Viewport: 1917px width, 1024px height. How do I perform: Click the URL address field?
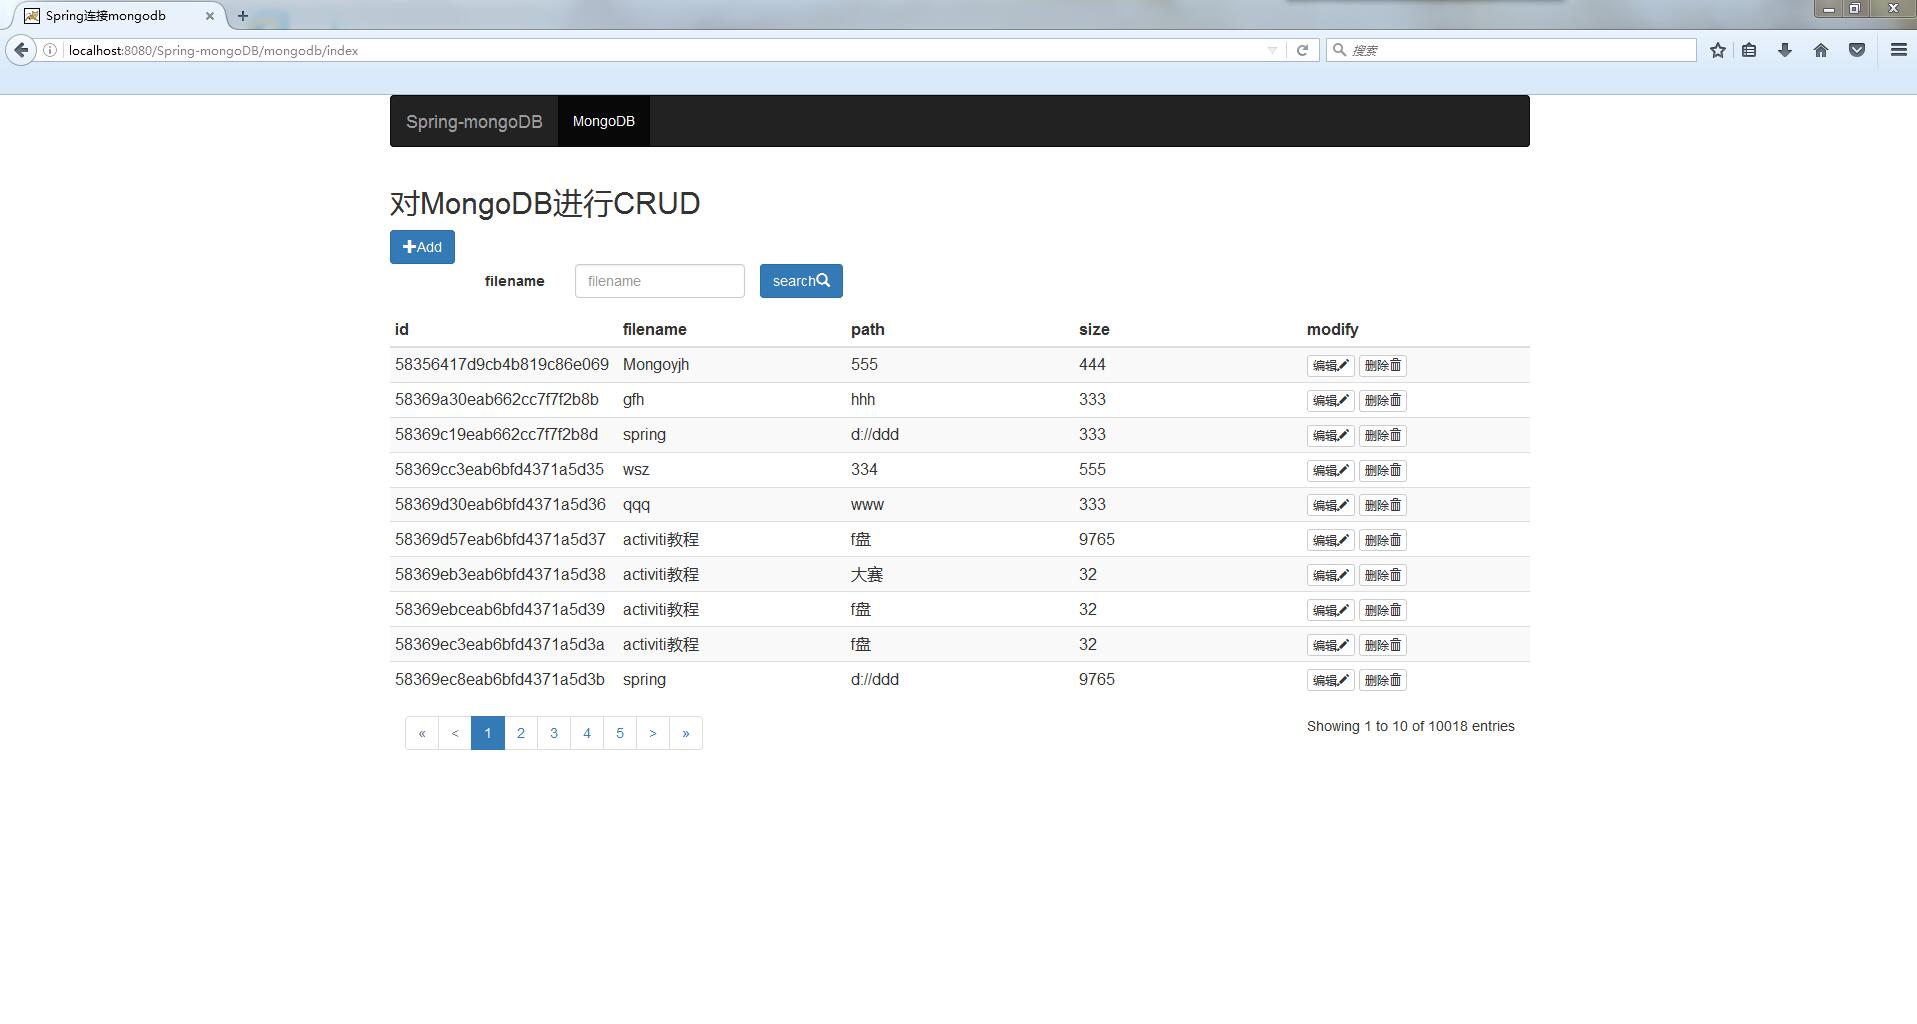tap(660, 50)
